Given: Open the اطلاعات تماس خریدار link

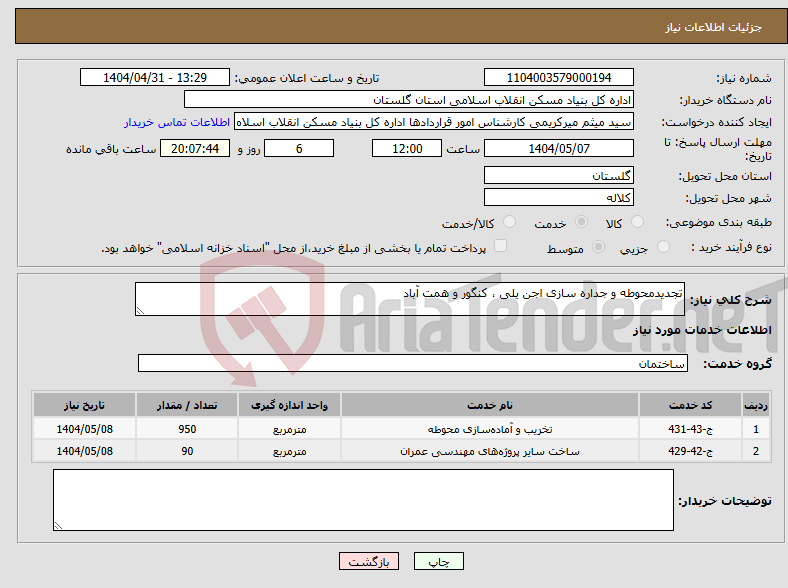Looking at the screenshot, I should click(177, 122).
